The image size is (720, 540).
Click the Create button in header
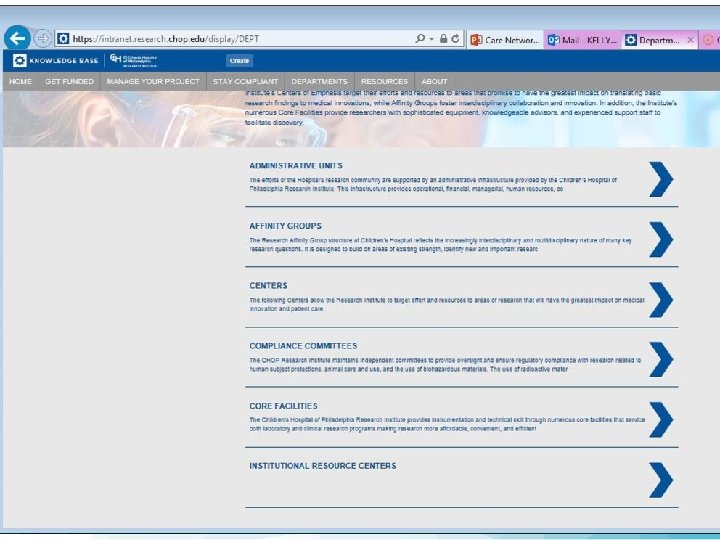239,61
